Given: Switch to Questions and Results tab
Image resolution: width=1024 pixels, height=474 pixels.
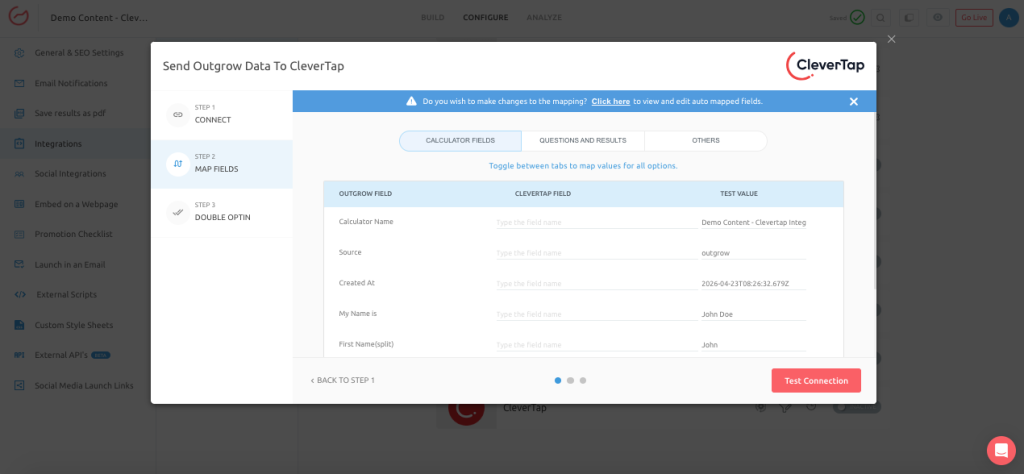Looking at the screenshot, I should point(583,140).
